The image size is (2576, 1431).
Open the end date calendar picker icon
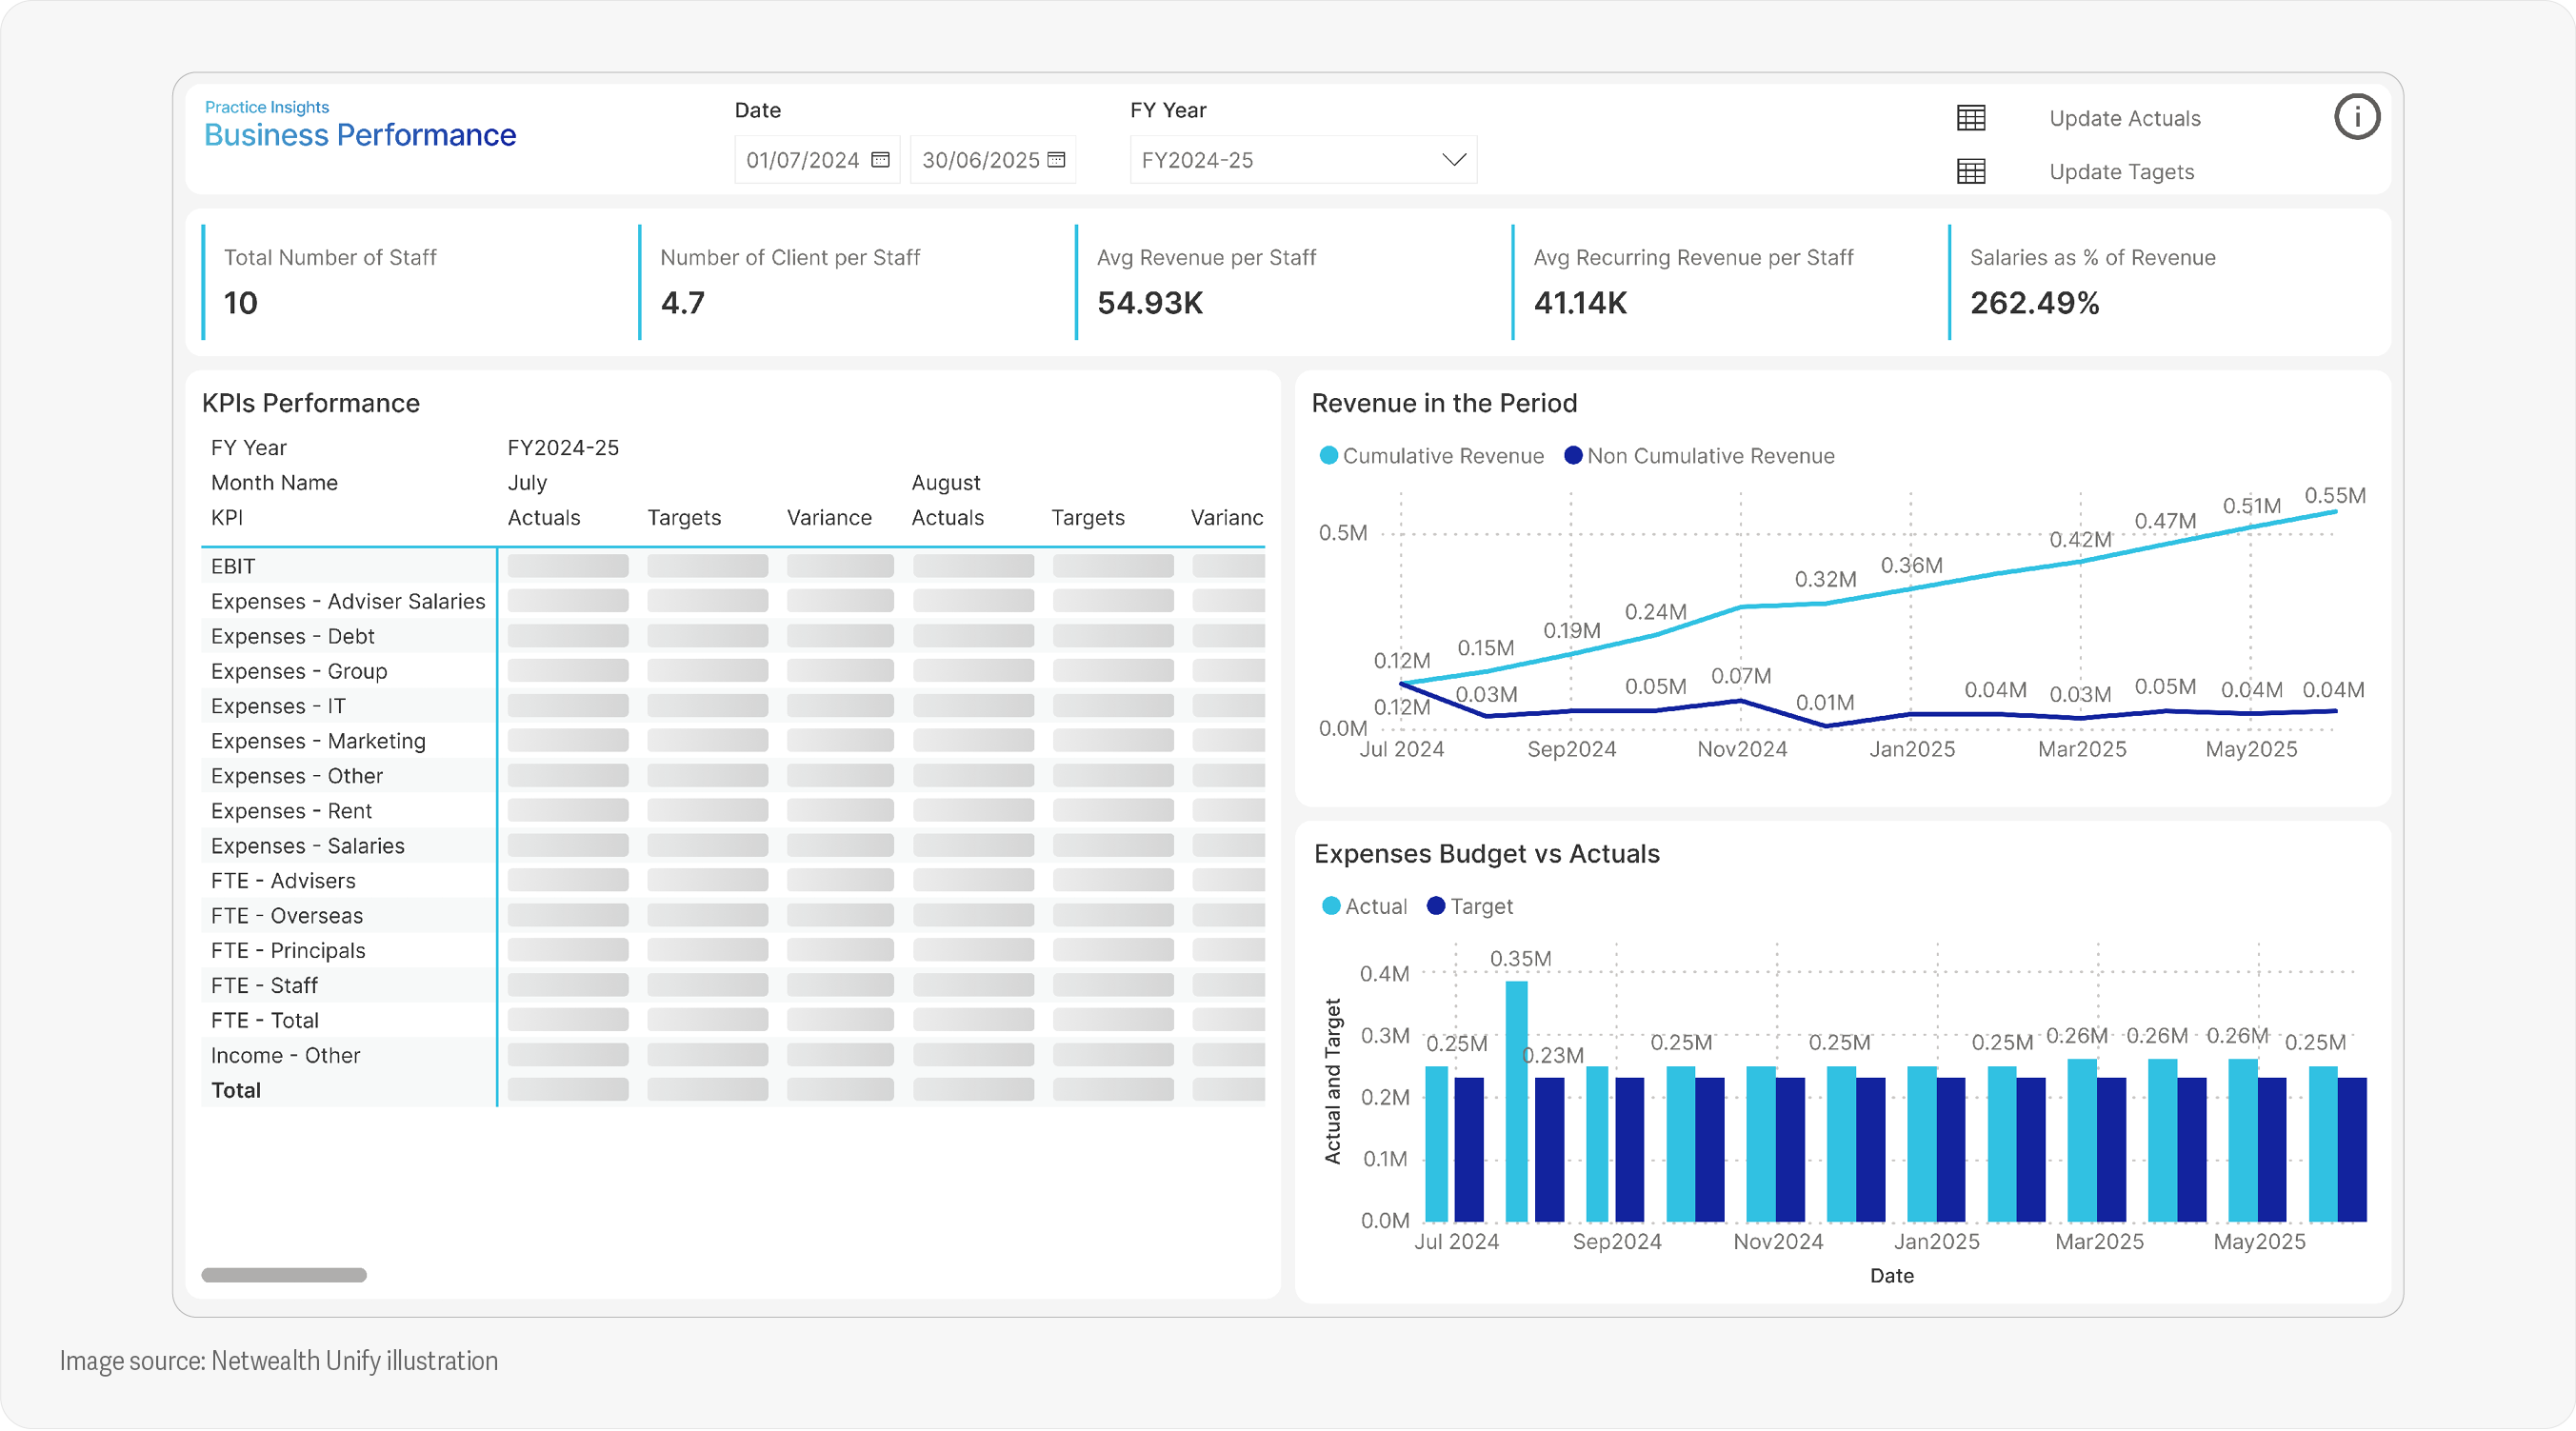tap(1056, 160)
